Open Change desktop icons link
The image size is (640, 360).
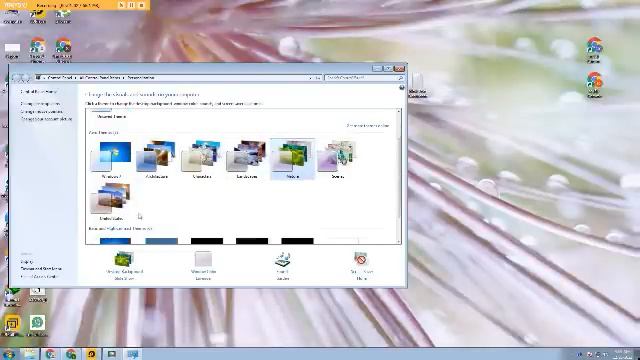tap(40, 104)
